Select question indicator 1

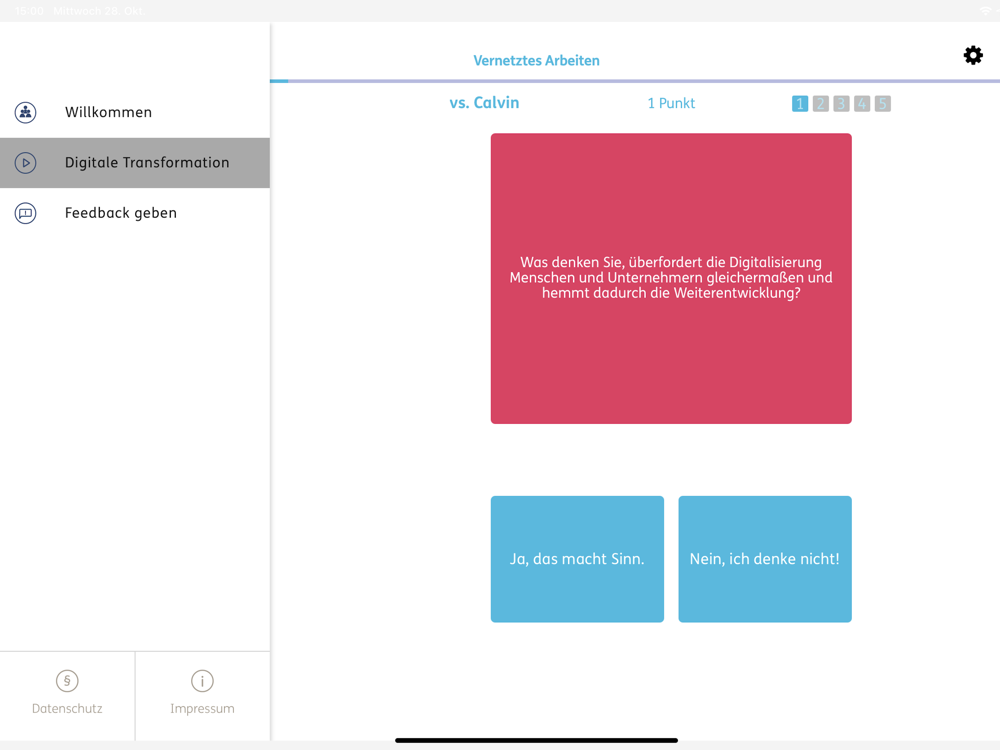pos(800,104)
